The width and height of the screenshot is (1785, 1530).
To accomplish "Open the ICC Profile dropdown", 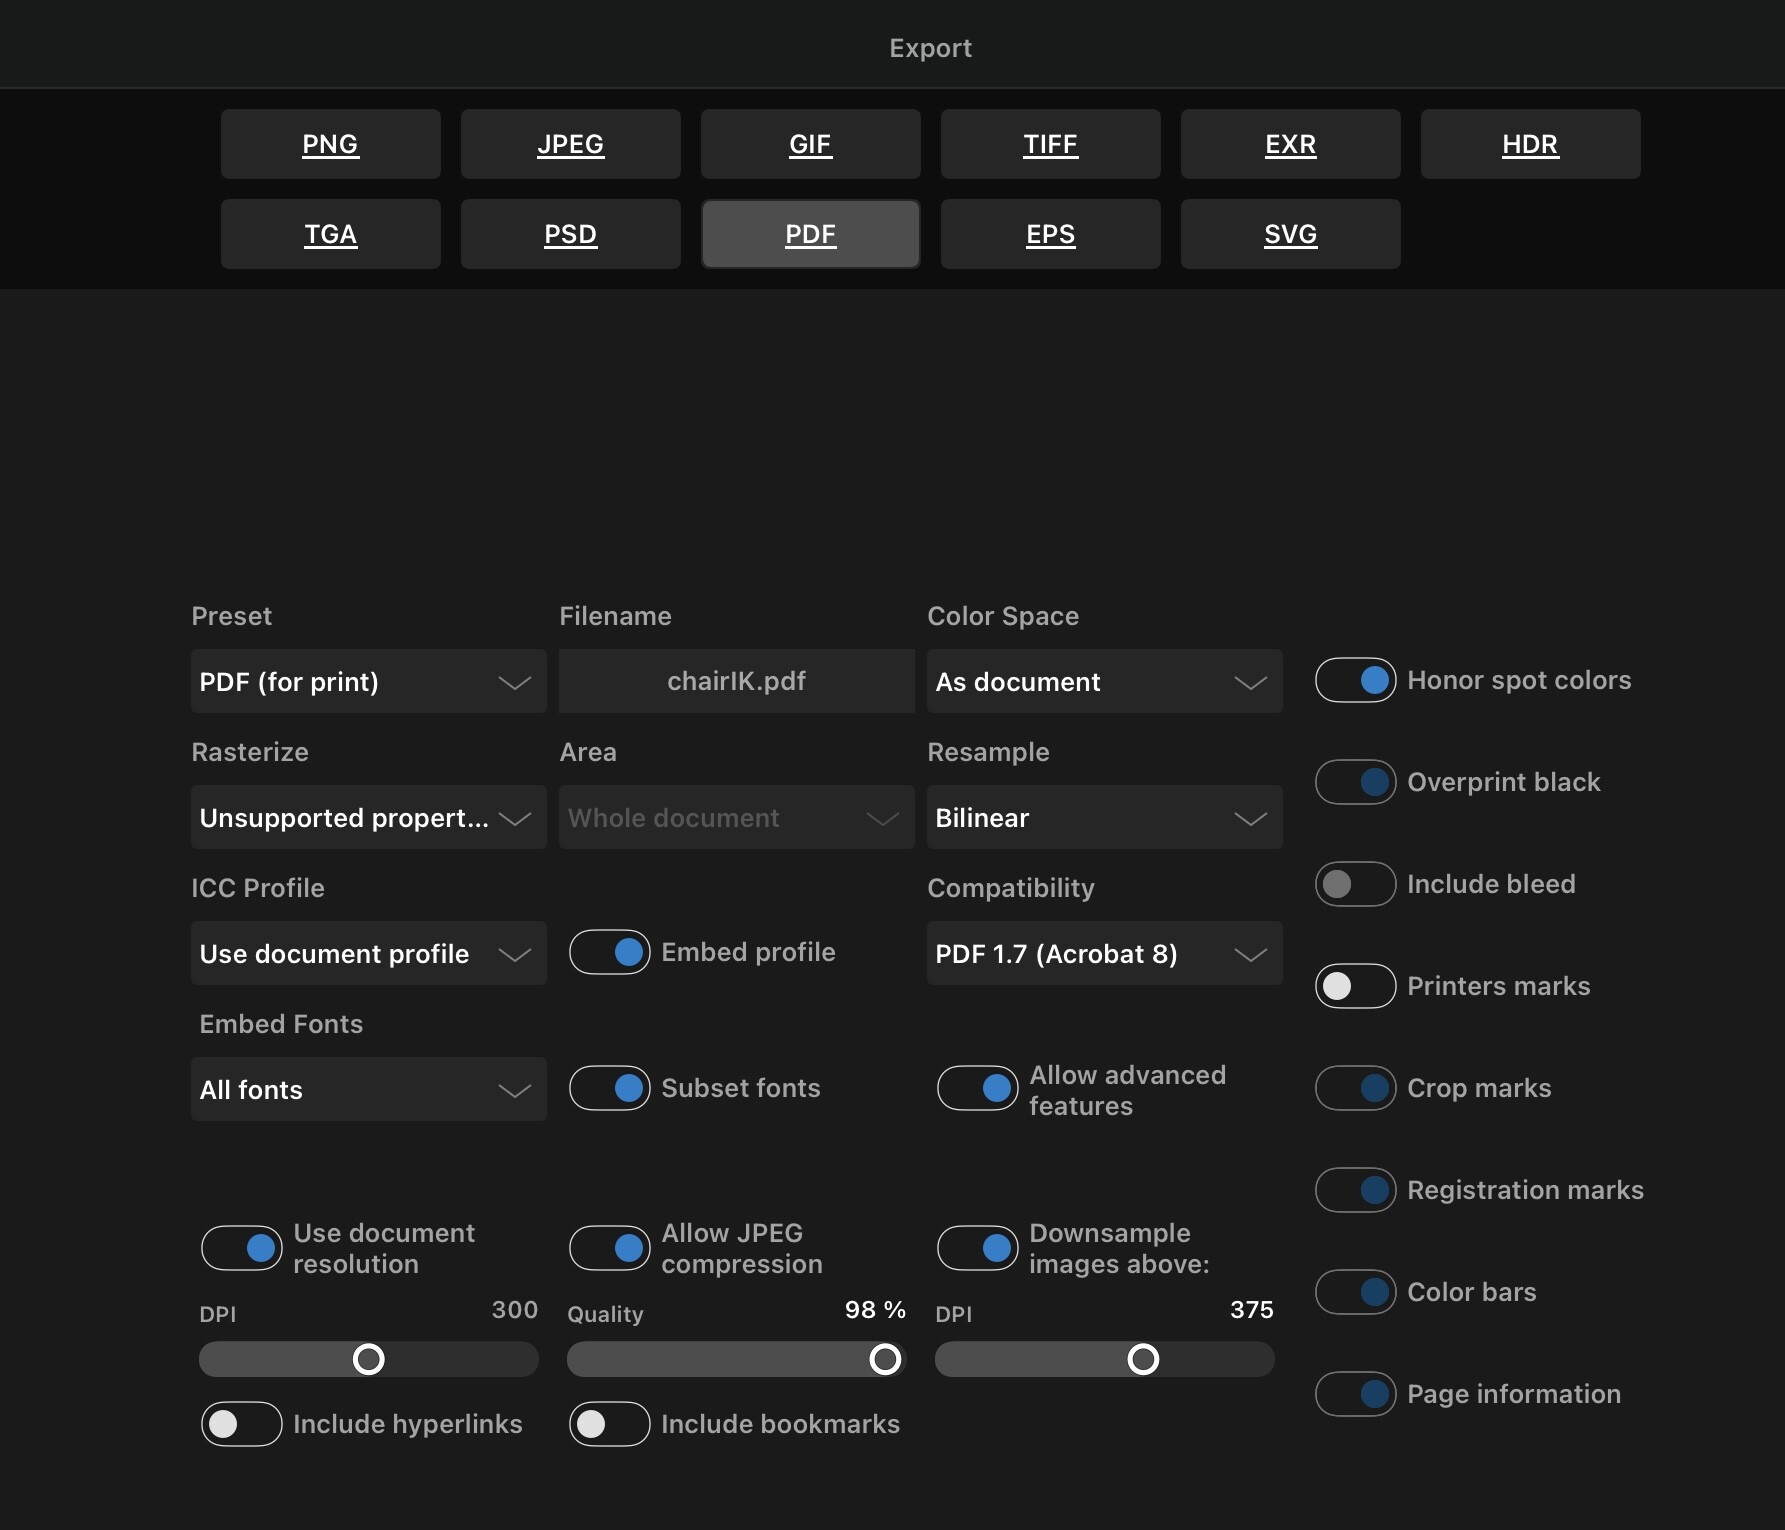I will [x=368, y=954].
